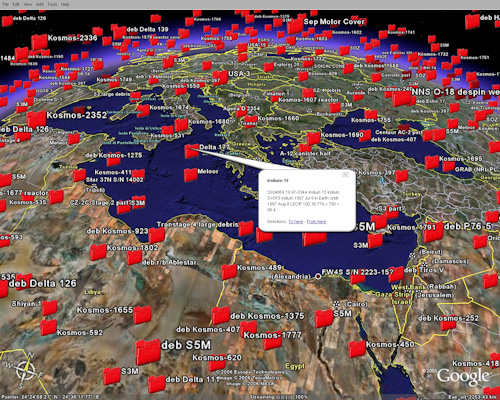Image resolution: width=500 pixels, height=400 pixels.
Task: Select the Kosmos-1802 placemark folder
Action: (x=98, y=252)
